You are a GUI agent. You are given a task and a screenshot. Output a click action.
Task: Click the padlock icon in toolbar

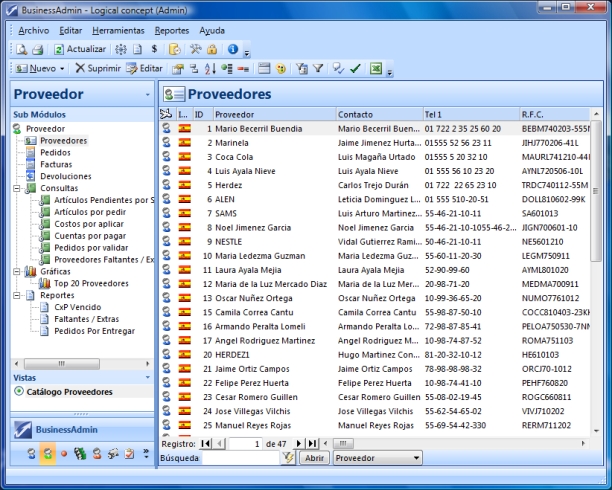211,48
